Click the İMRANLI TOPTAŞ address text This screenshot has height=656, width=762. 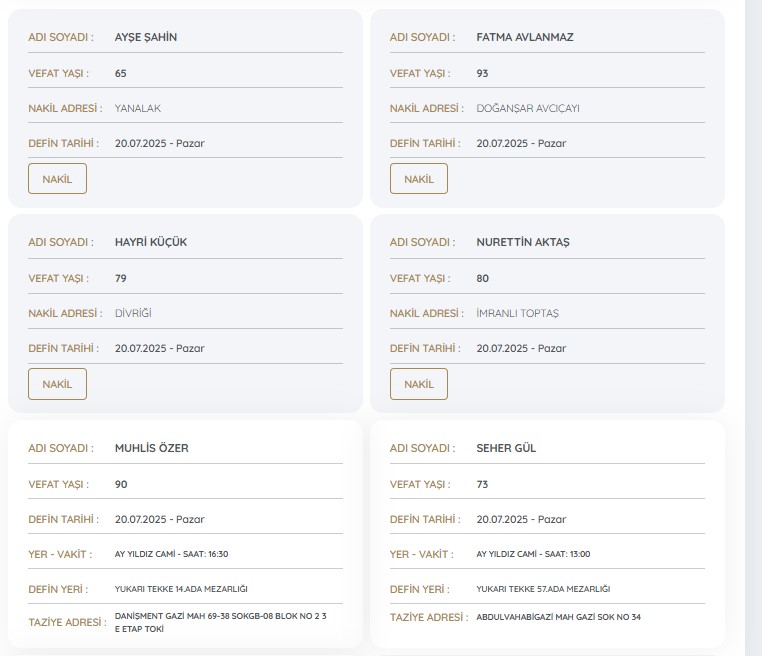[x=518, y=314]
